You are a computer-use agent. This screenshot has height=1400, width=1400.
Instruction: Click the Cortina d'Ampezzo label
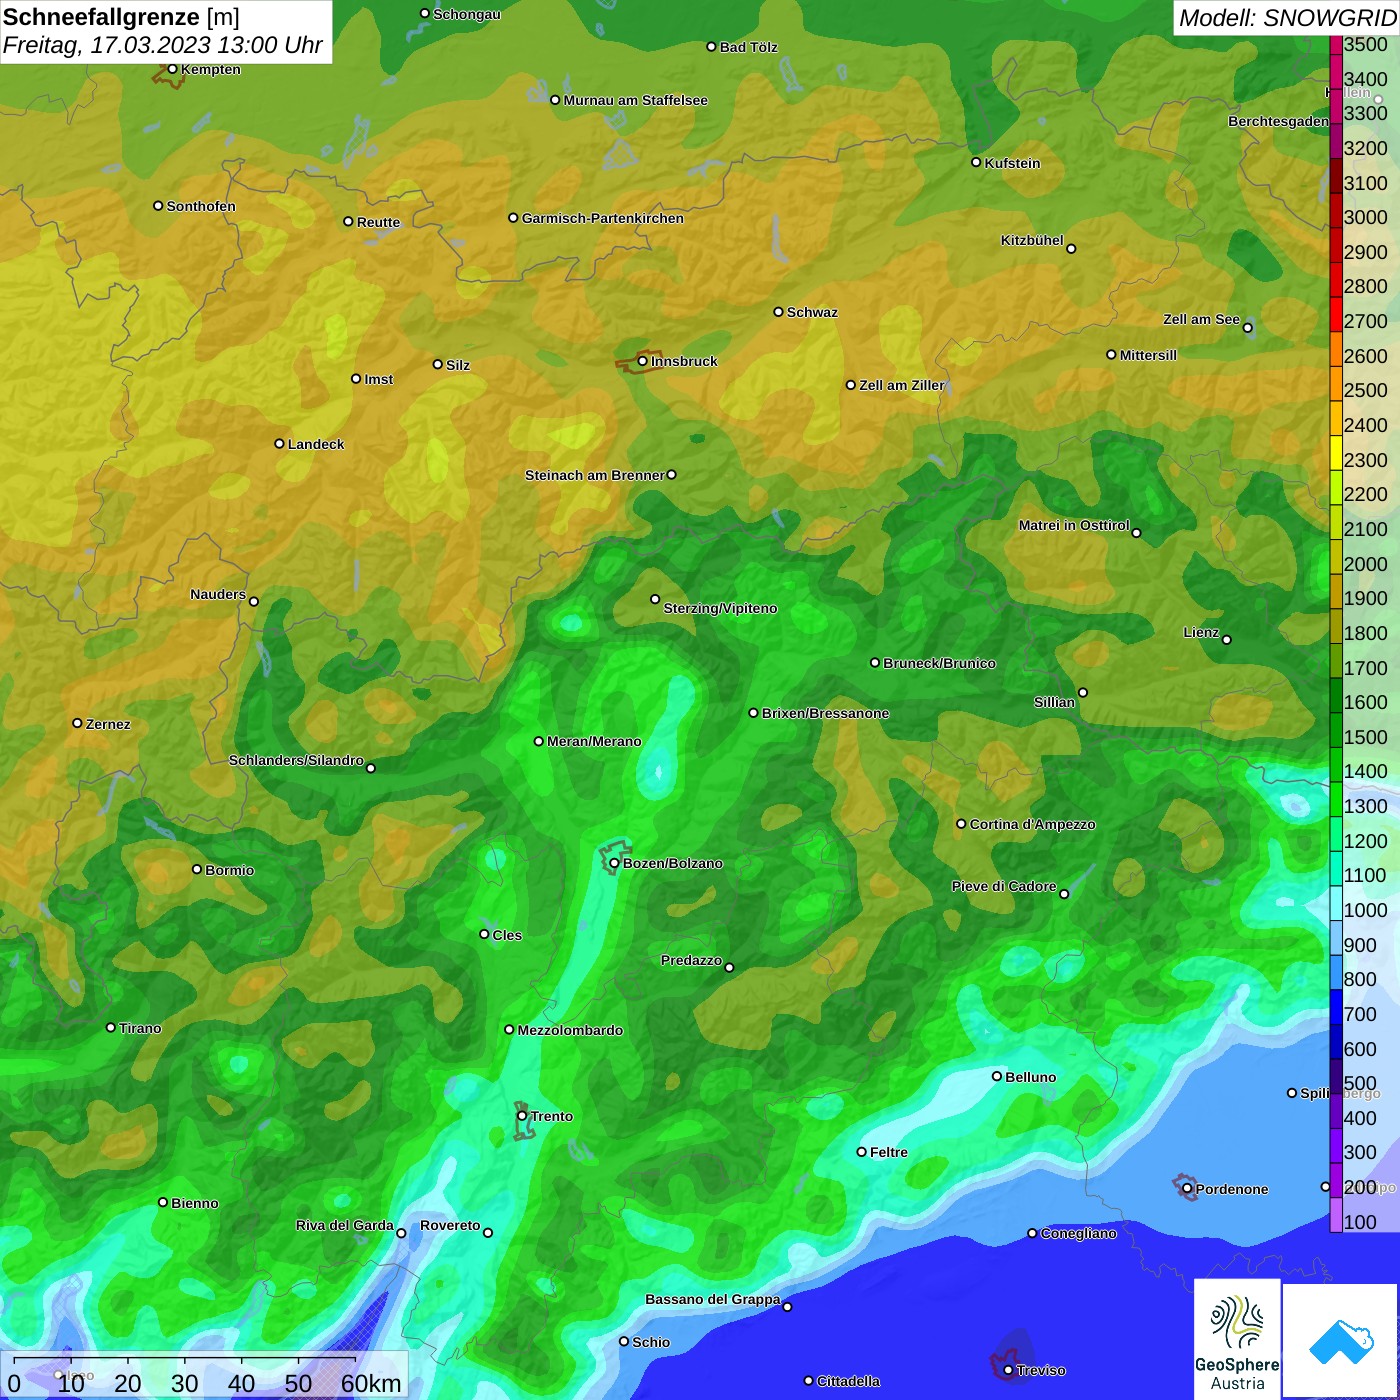[x=1032, y=824]
